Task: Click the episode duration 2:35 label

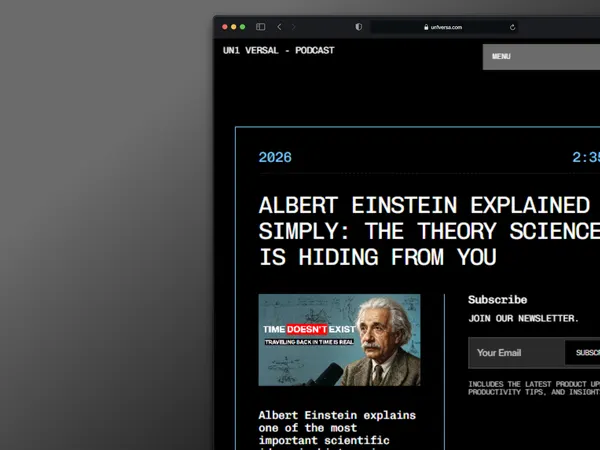Action: pyautogui.click(x=586, y=157)
